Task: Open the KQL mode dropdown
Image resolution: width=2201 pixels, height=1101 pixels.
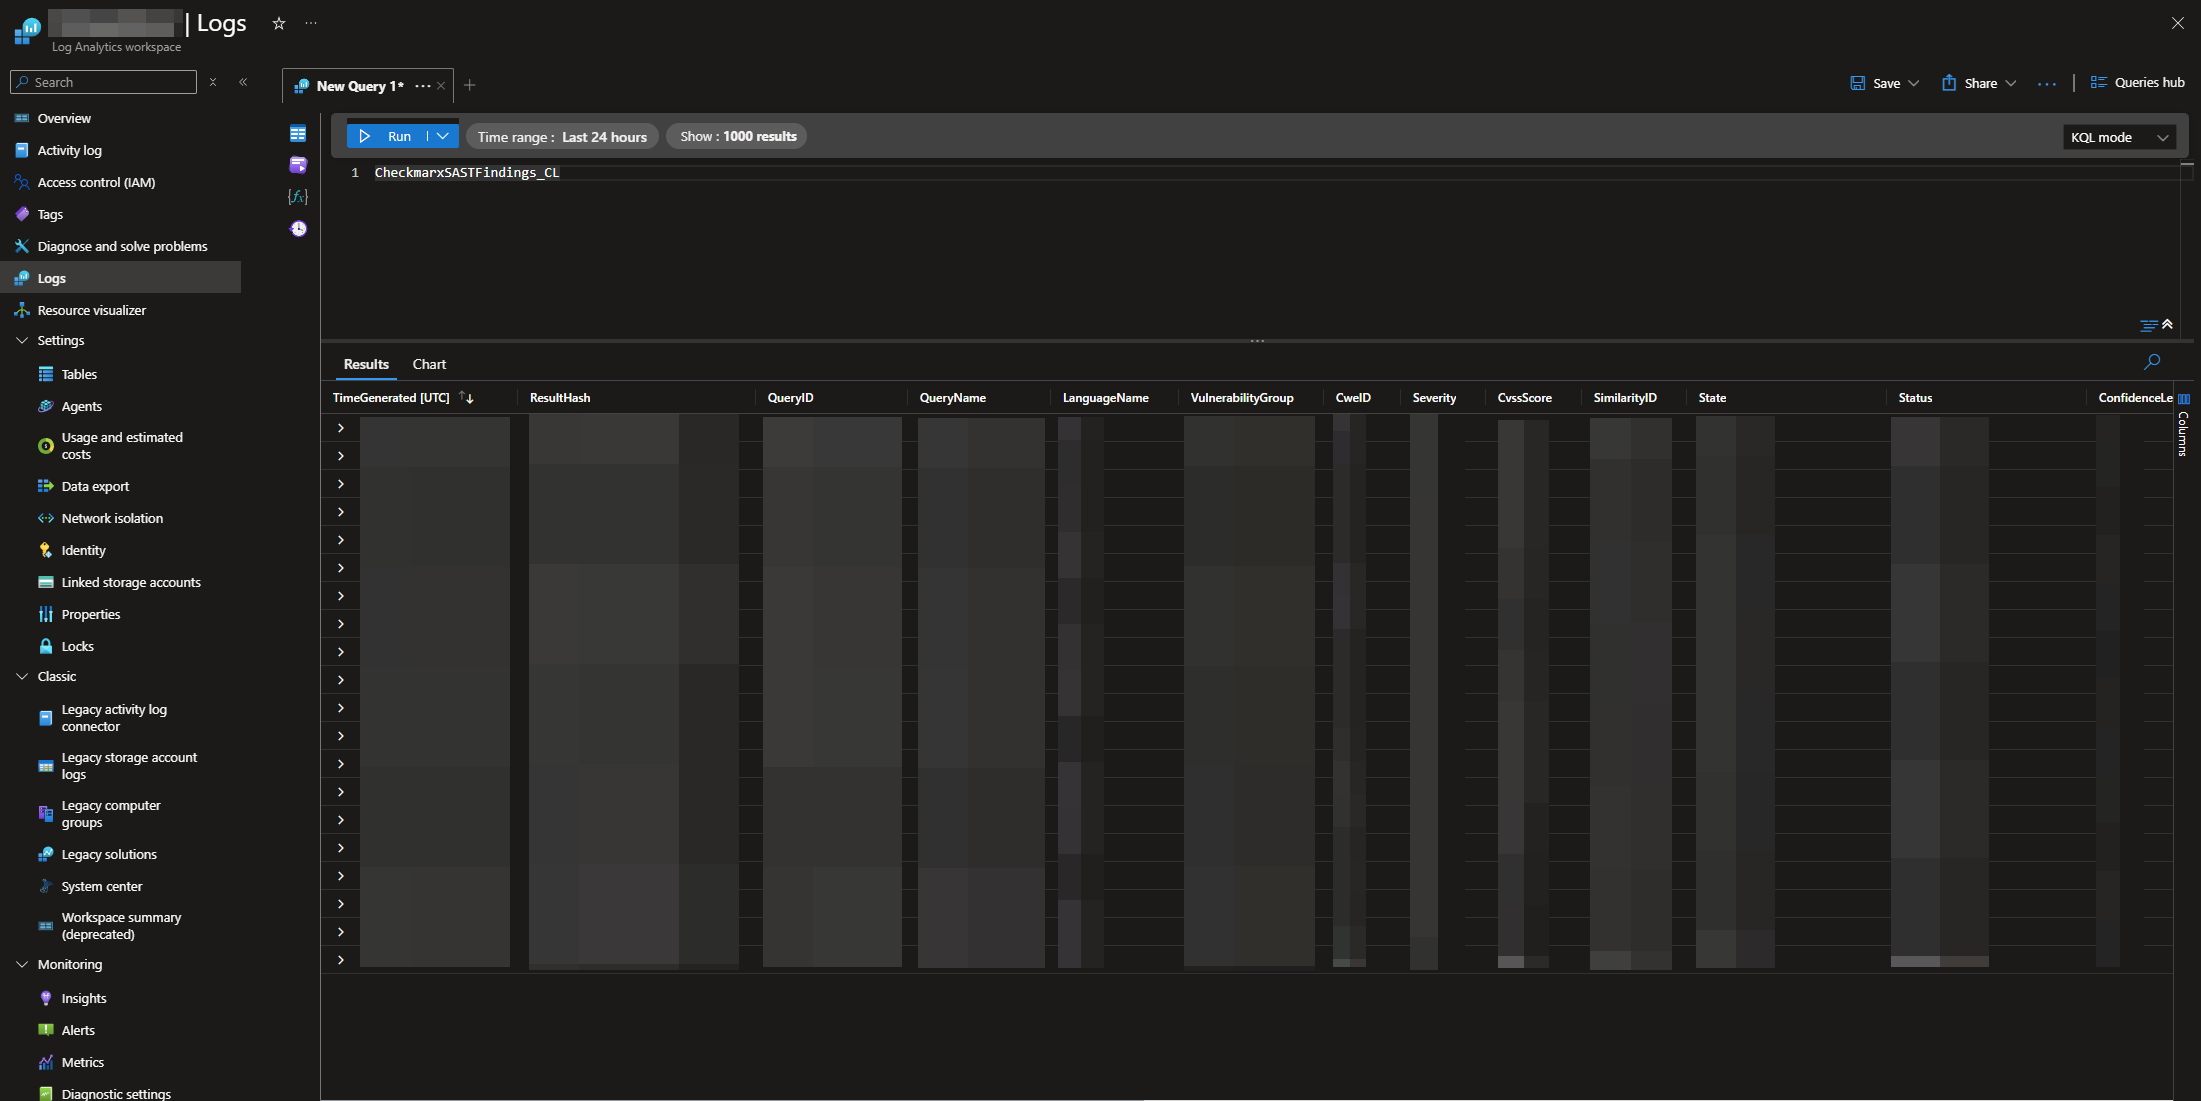Action: coord(2119,137)
